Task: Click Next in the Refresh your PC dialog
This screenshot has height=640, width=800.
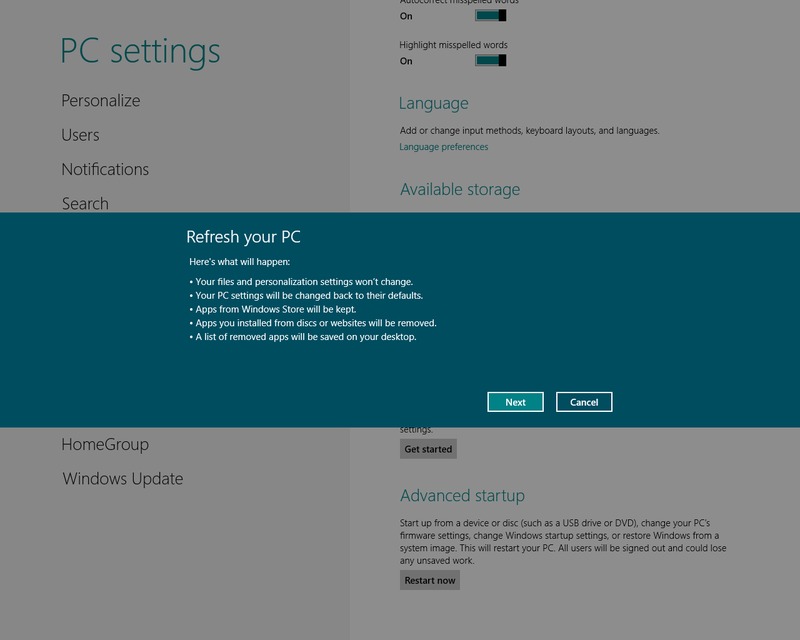Action: (x=515, y=402)
